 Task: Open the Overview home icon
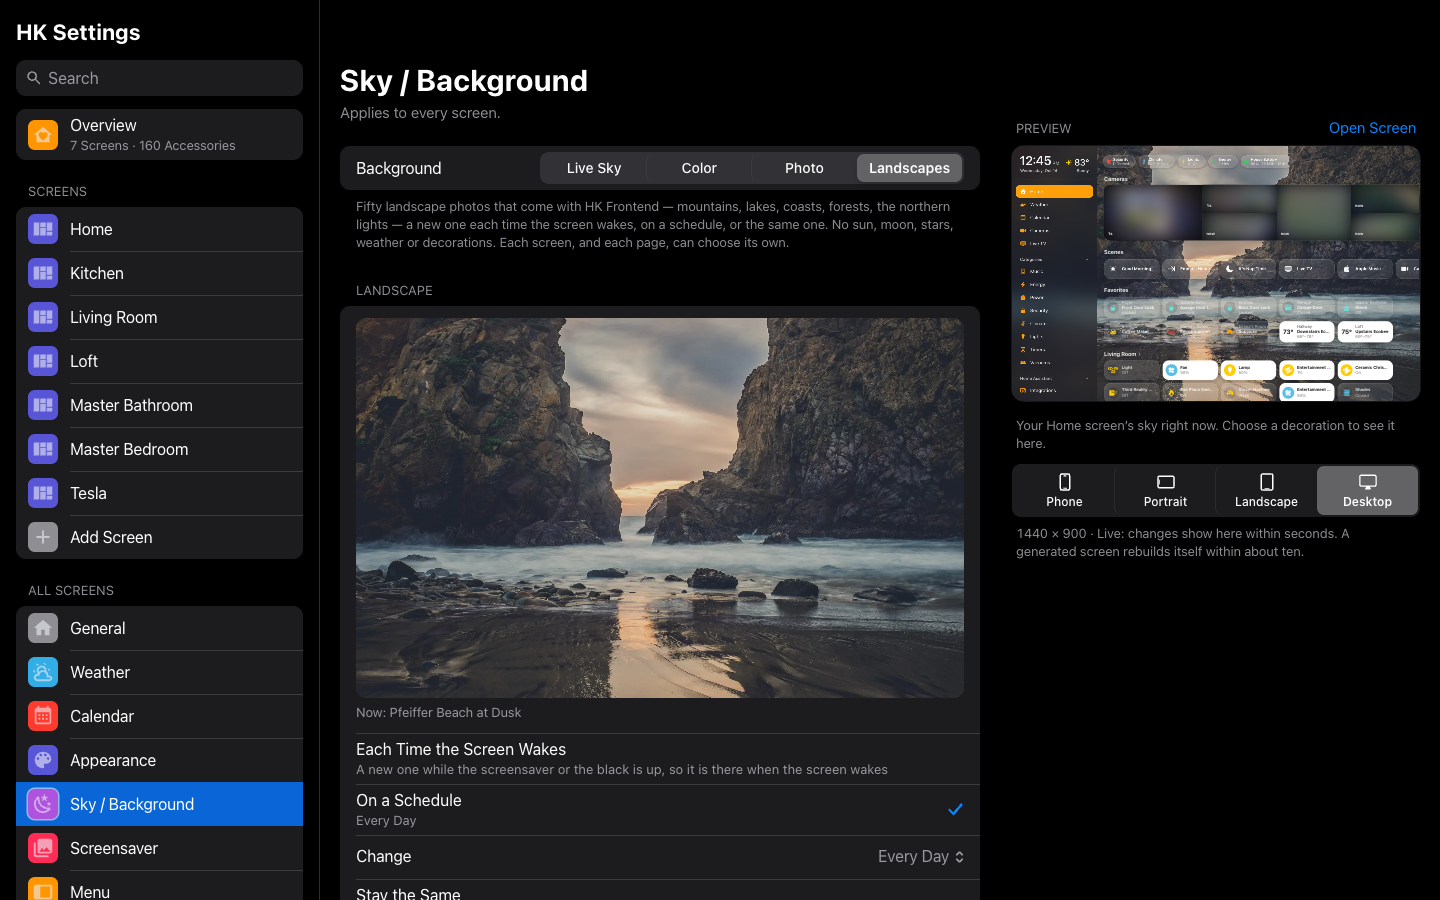click(x=43, y=134)
